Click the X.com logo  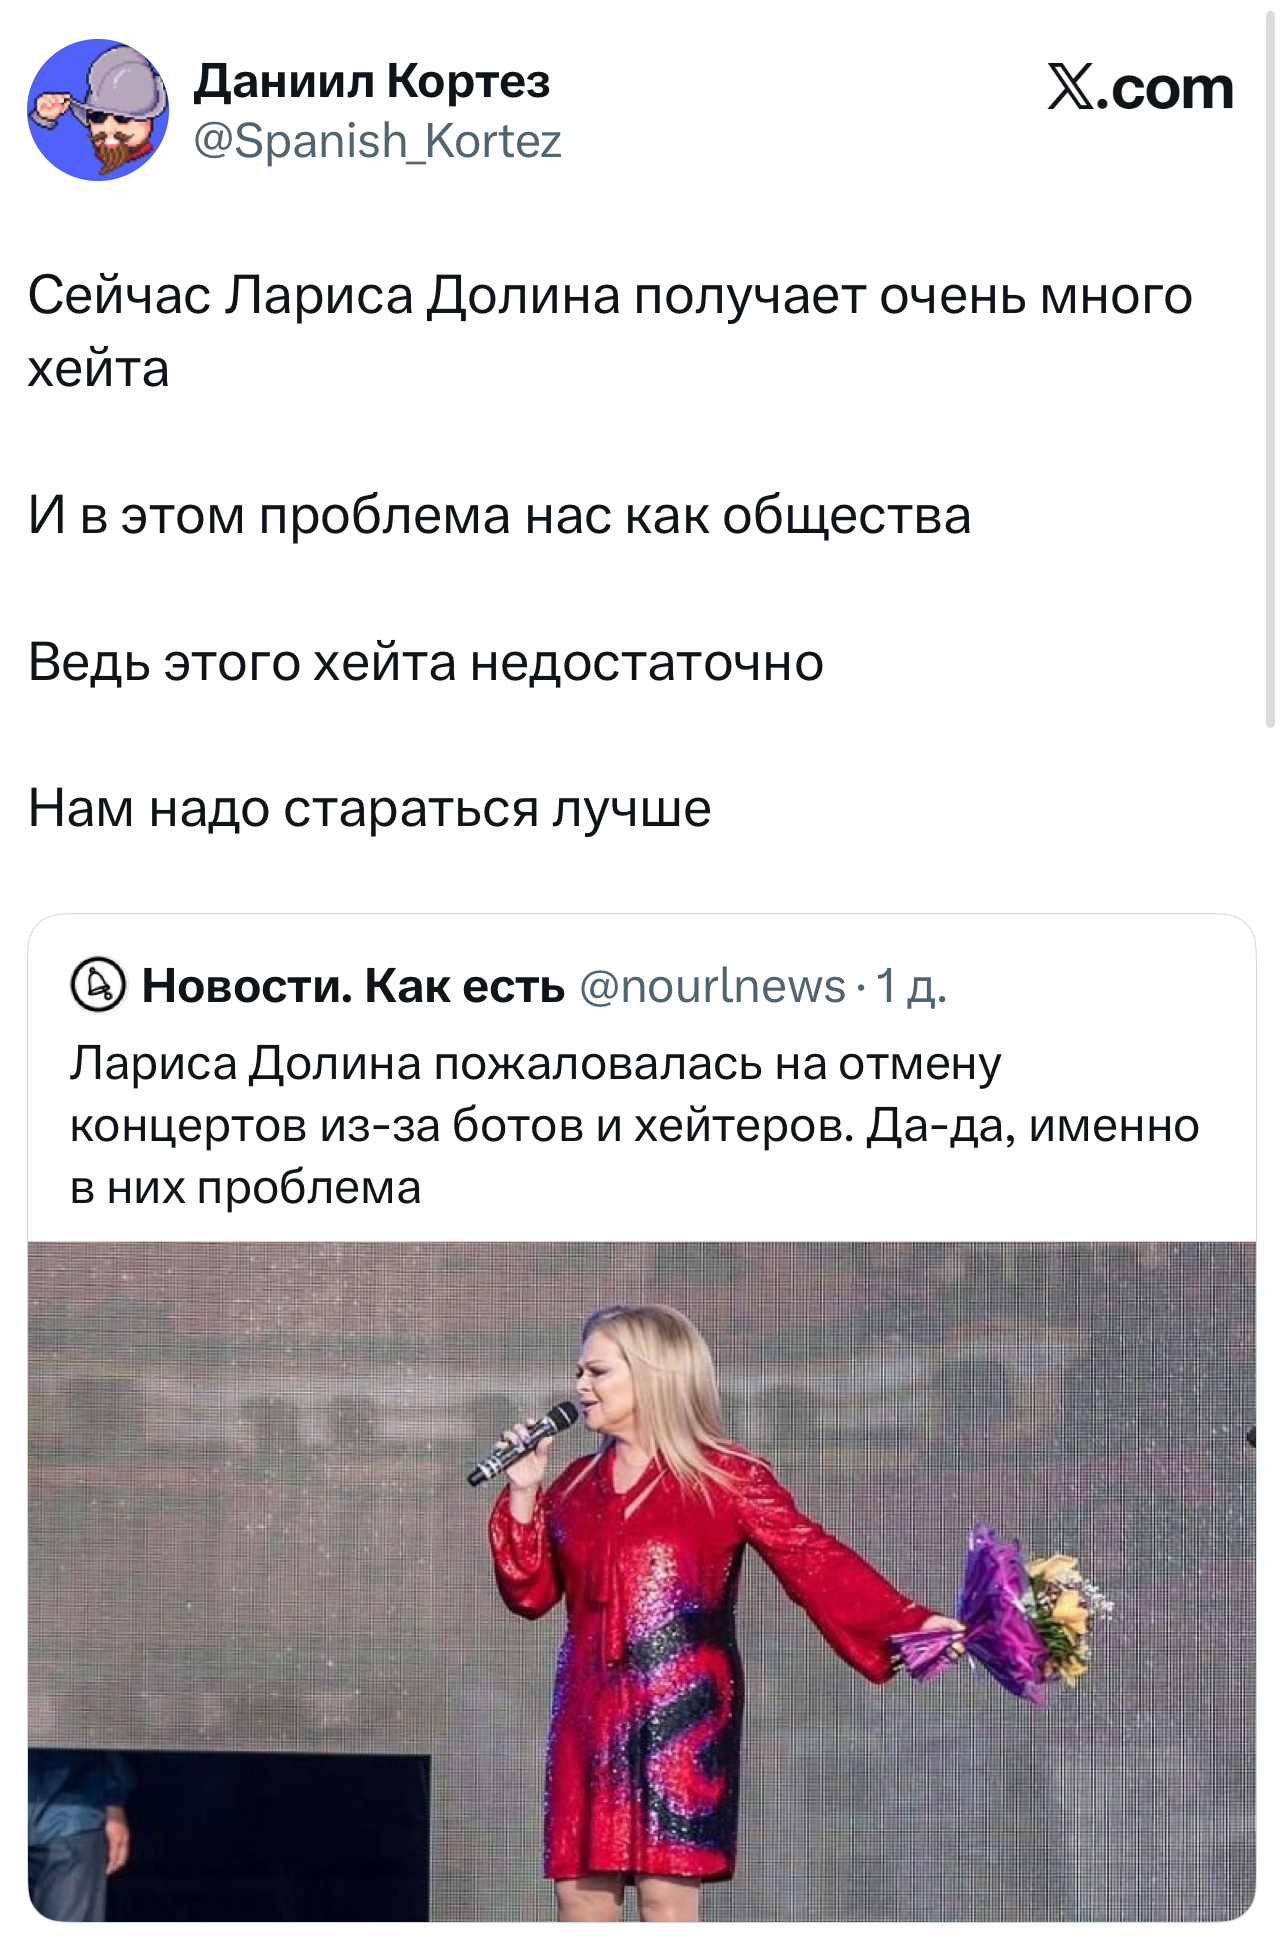pos(1139,88)
